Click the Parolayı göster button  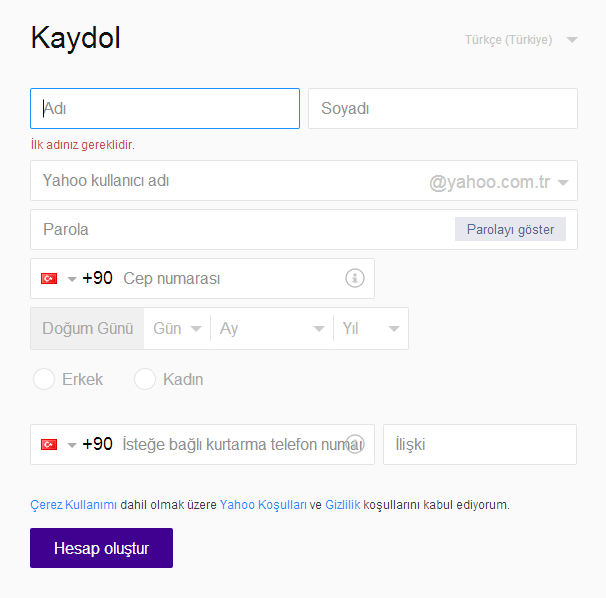[510, 229]
